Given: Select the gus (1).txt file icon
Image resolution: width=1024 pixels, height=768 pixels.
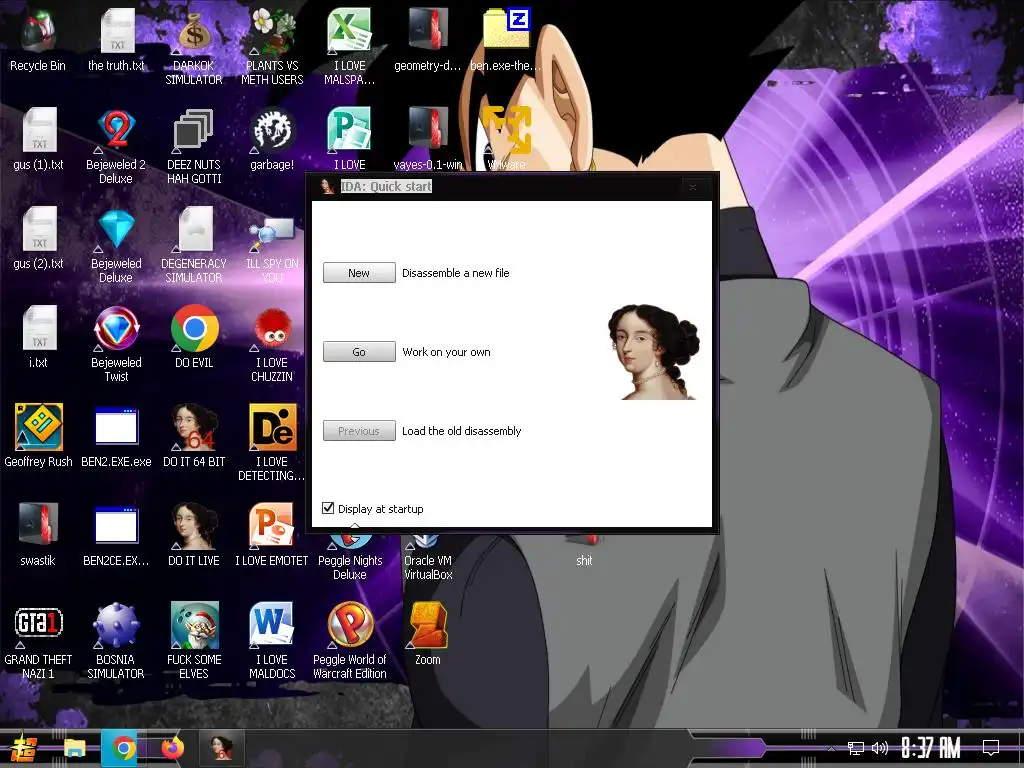Looking at the screenshot, I should (39, 130).
